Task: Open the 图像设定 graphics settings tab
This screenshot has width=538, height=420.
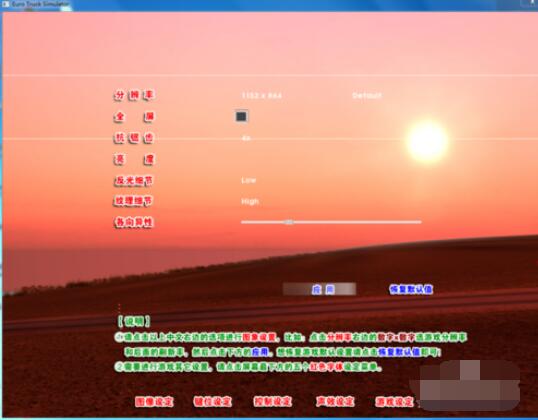Action: (154, 401)
